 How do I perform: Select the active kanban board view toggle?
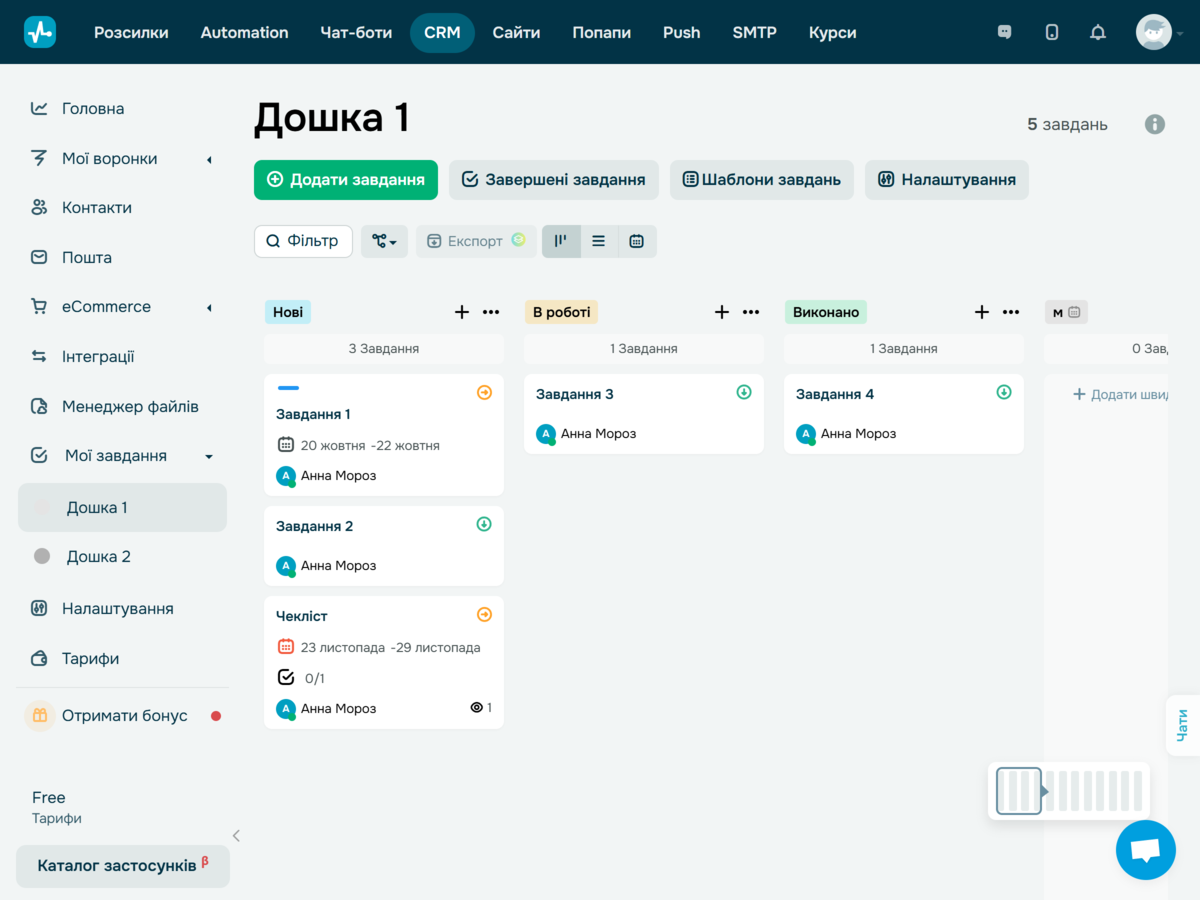[561, 241]
